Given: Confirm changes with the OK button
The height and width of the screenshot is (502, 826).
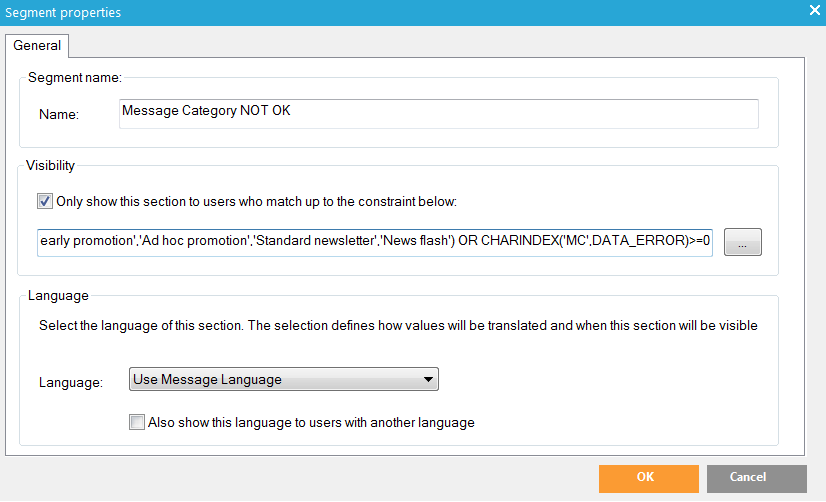Looking at the screenshot, I should coord(645,478).
